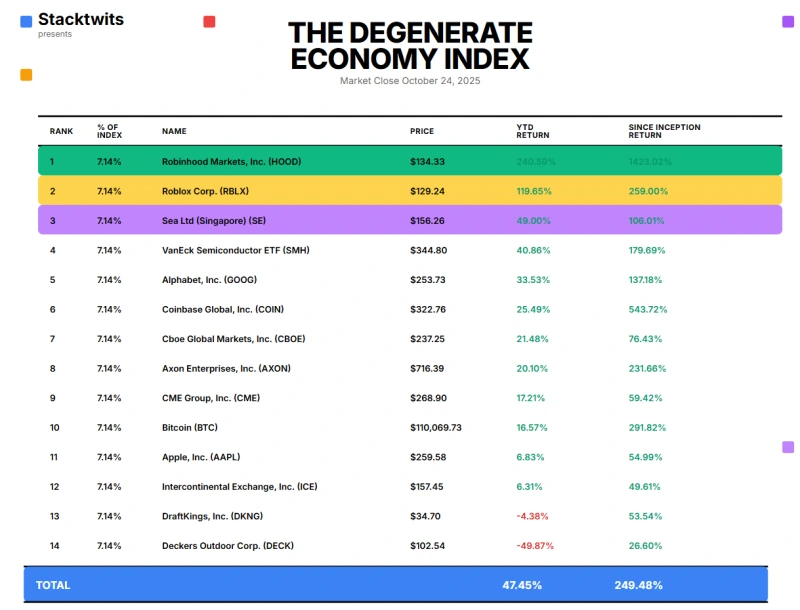Click VanEck price $344.80

click(x=429, y=250)
